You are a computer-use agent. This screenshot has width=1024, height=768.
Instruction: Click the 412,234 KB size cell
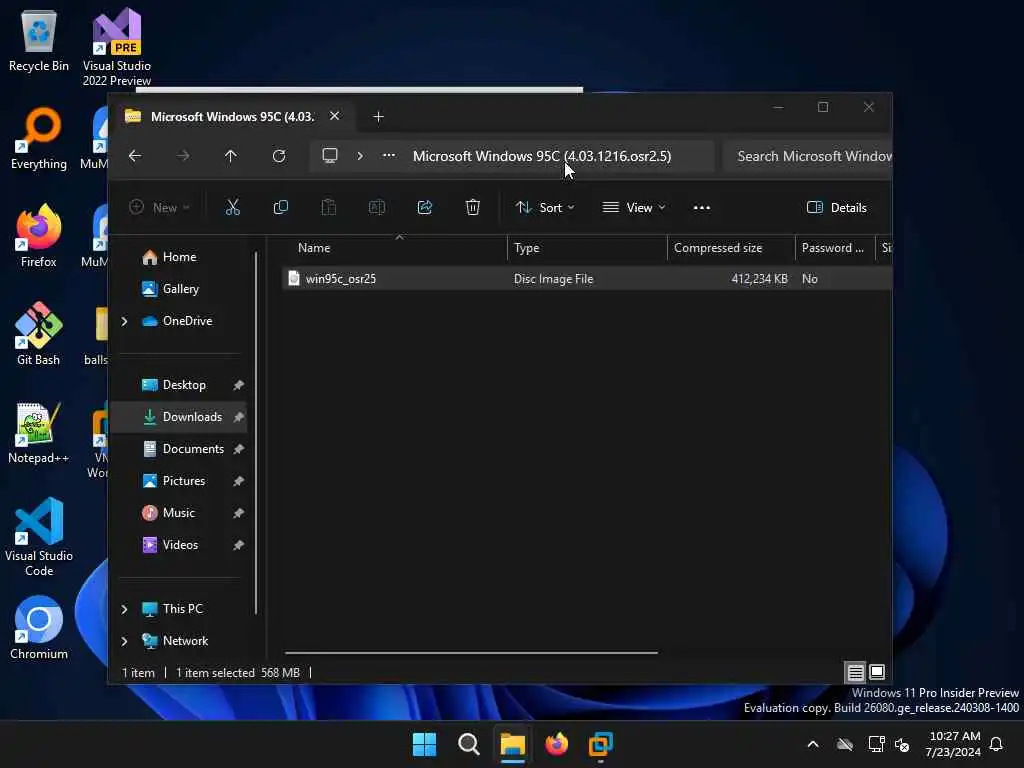click(x=759, y=279)
